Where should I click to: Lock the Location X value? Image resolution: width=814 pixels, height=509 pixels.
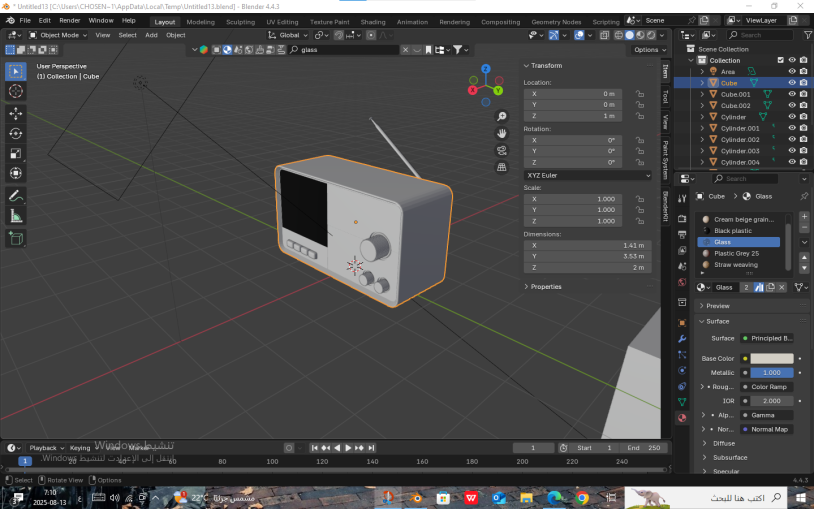coord(640,94)
